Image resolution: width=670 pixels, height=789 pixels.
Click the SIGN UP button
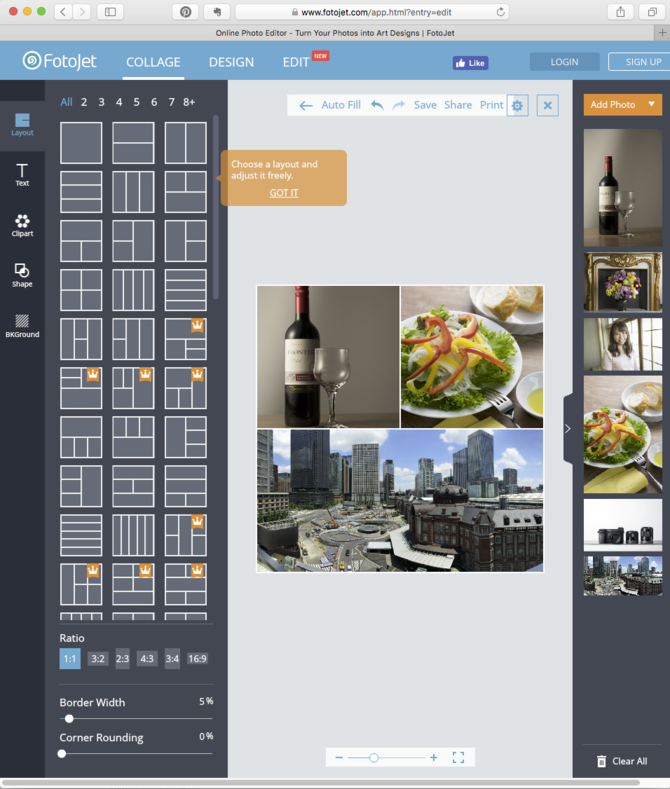[639, 62]
